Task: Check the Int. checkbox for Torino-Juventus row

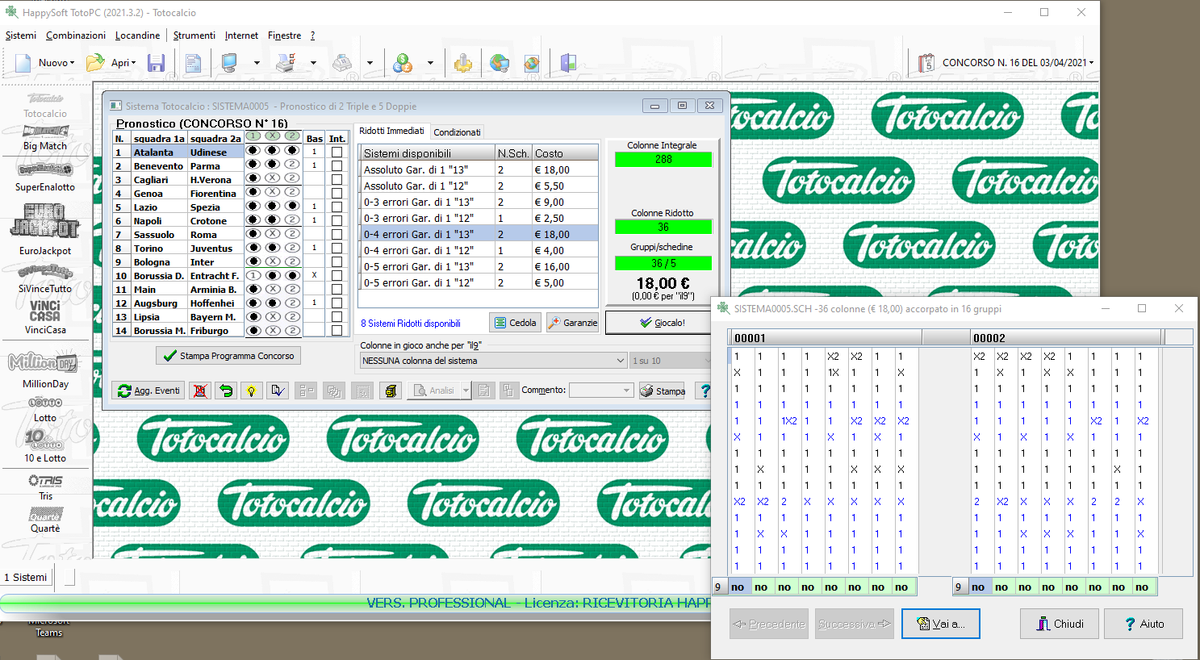Action: pyautogui.click(x=337, y=248)
